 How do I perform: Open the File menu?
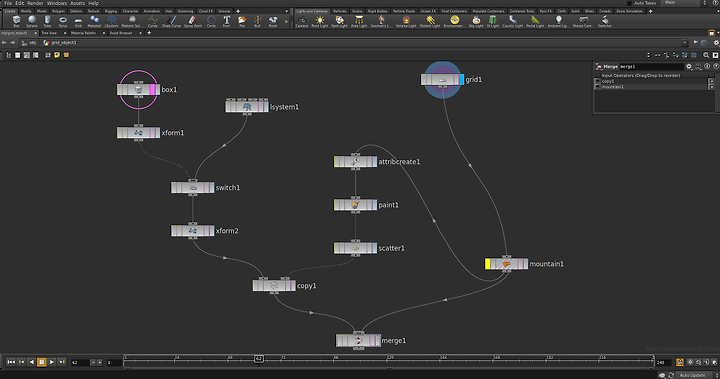click(x=8, y=3)
